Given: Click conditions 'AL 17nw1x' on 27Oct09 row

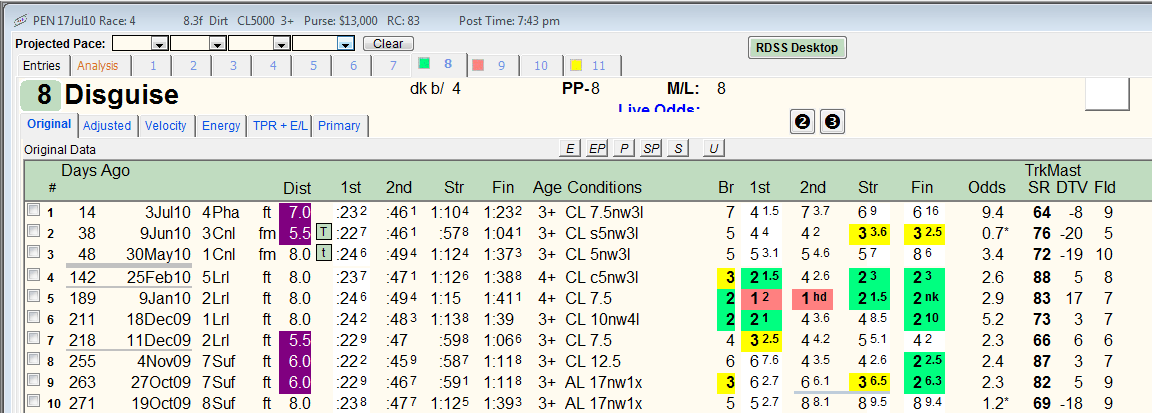Looking at the screenshot, I should (605, 383).
